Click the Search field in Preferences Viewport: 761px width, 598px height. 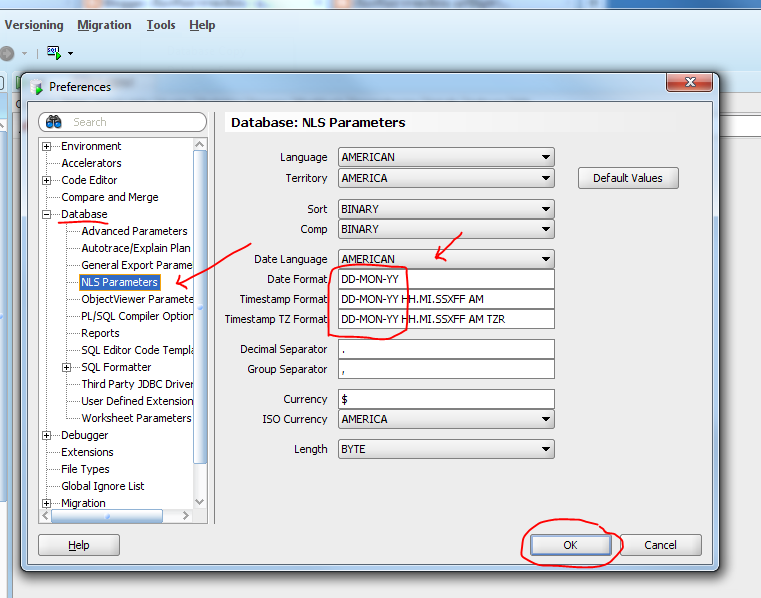[x=123, y=122]
